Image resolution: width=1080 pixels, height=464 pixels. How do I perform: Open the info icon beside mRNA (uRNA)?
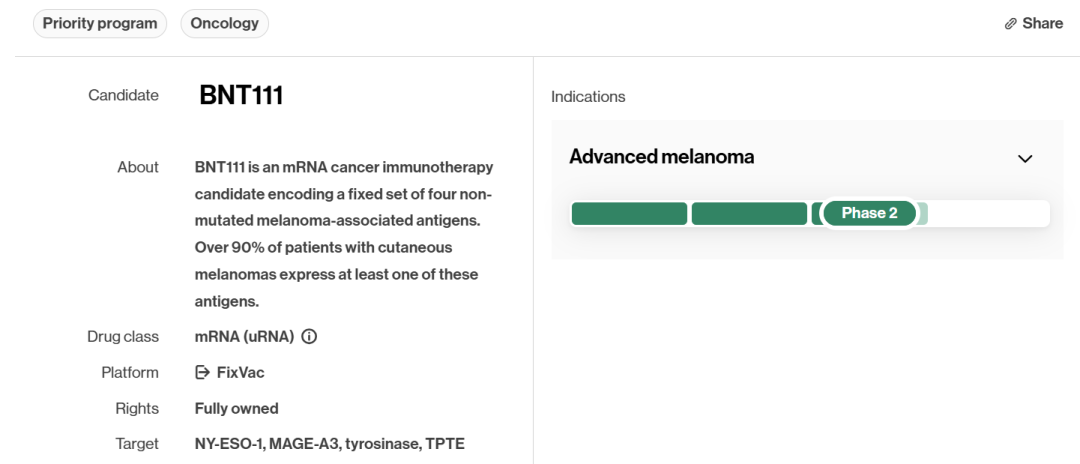click(309, 337)
